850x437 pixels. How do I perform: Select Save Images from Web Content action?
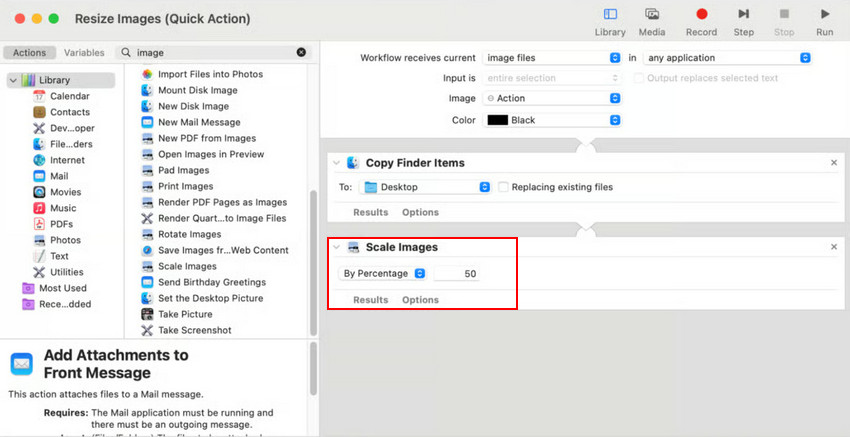(x=215, y=250)
